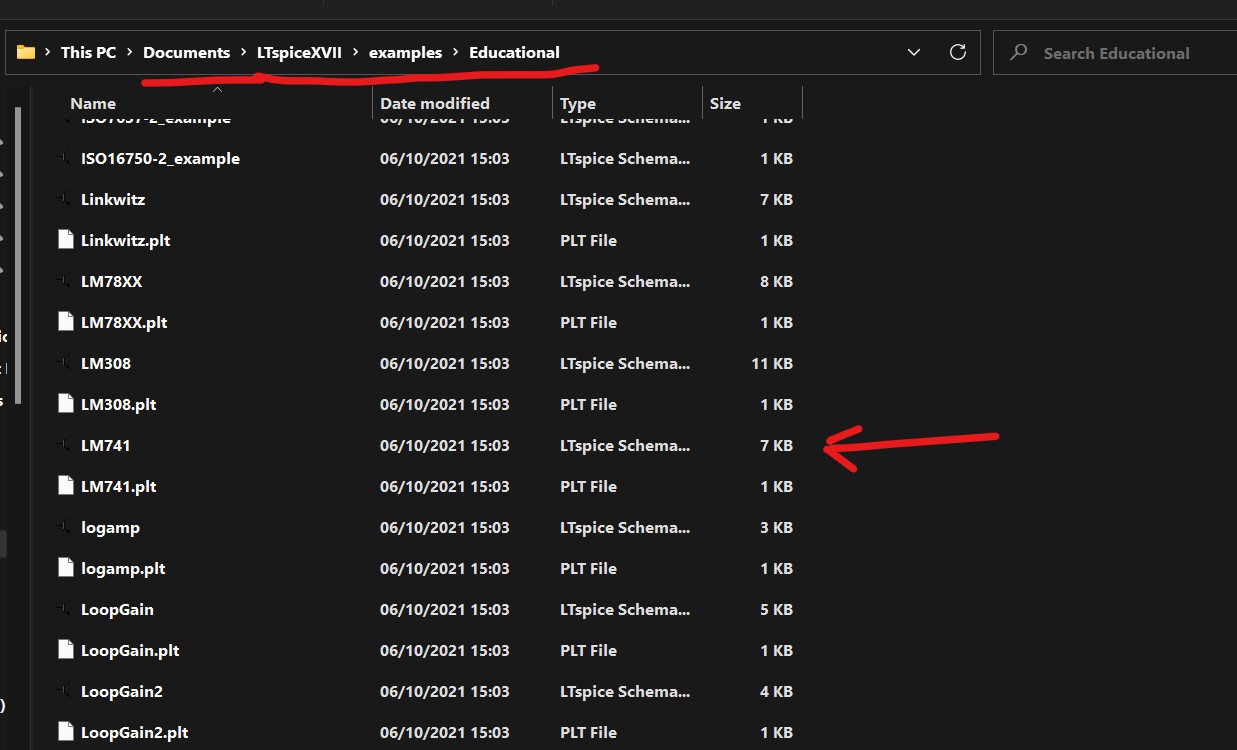1237x750 pixels.
Task: Click document icon of logamp.plt
Action: click(65, 568)
